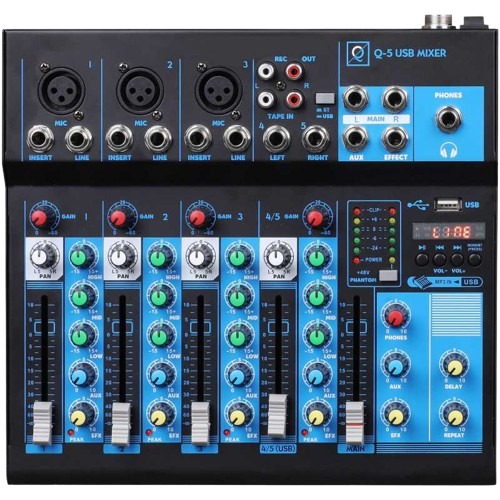Click the USB port slot

pos(447,204)
